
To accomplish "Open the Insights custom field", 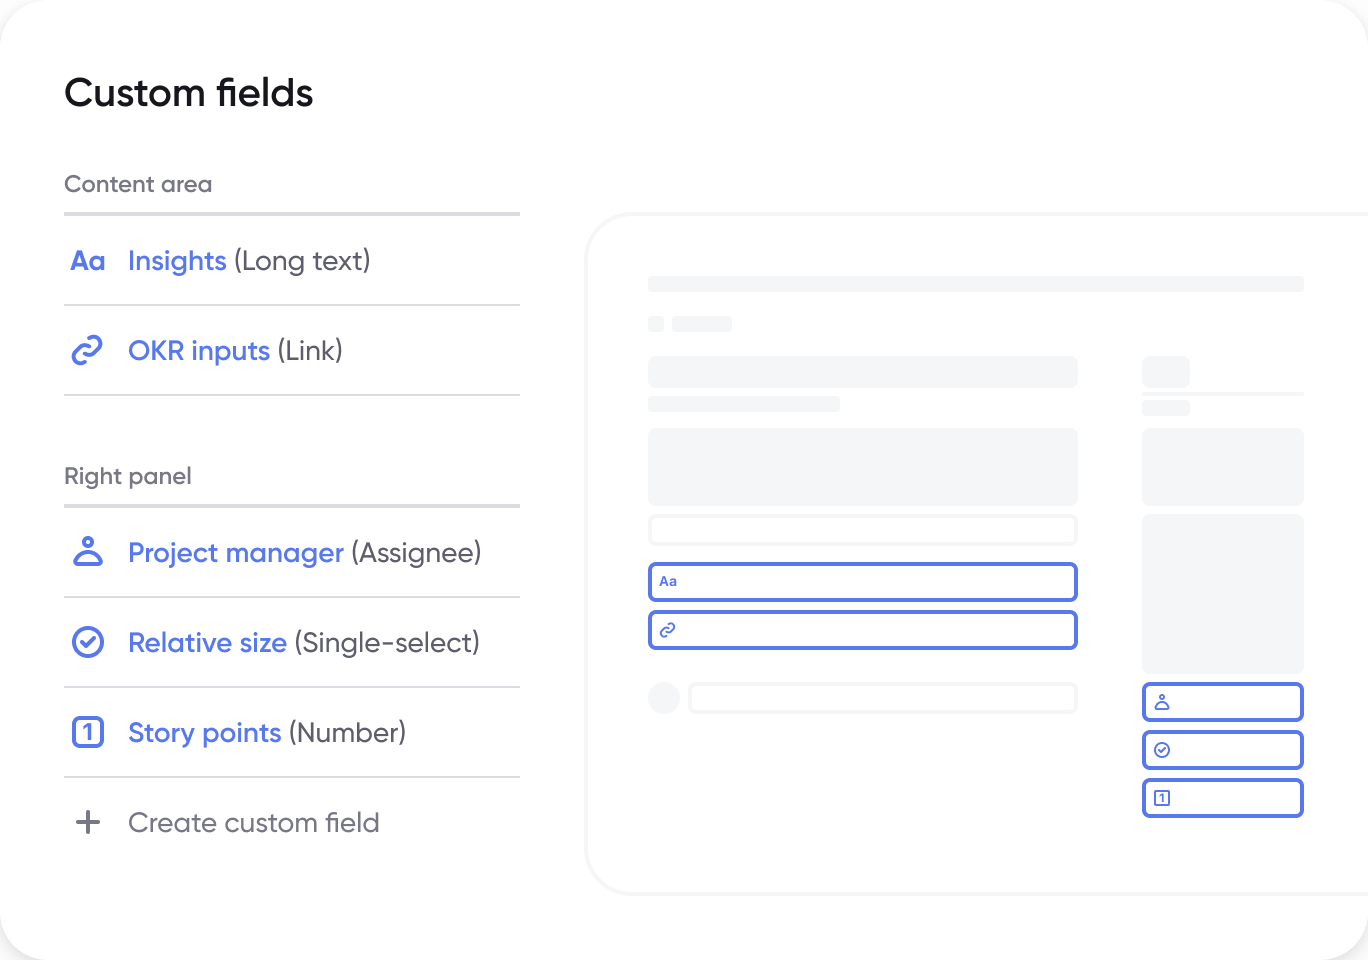I will [x=177, y=261].
